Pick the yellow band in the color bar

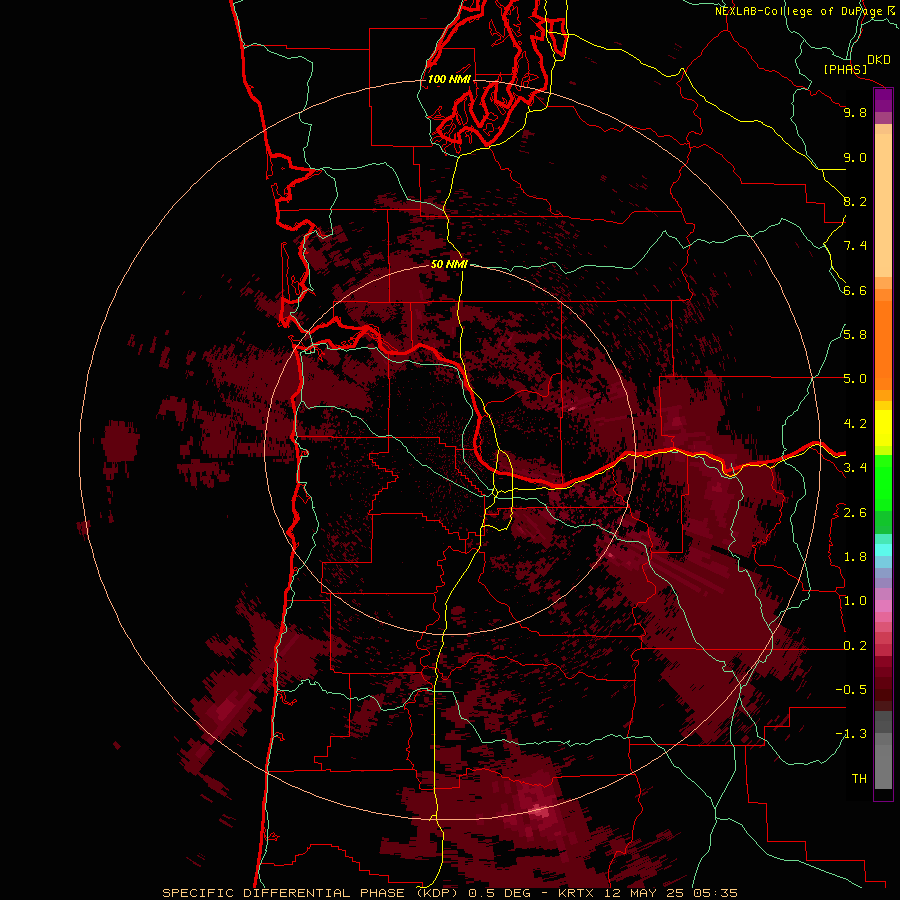coord(883,428)
